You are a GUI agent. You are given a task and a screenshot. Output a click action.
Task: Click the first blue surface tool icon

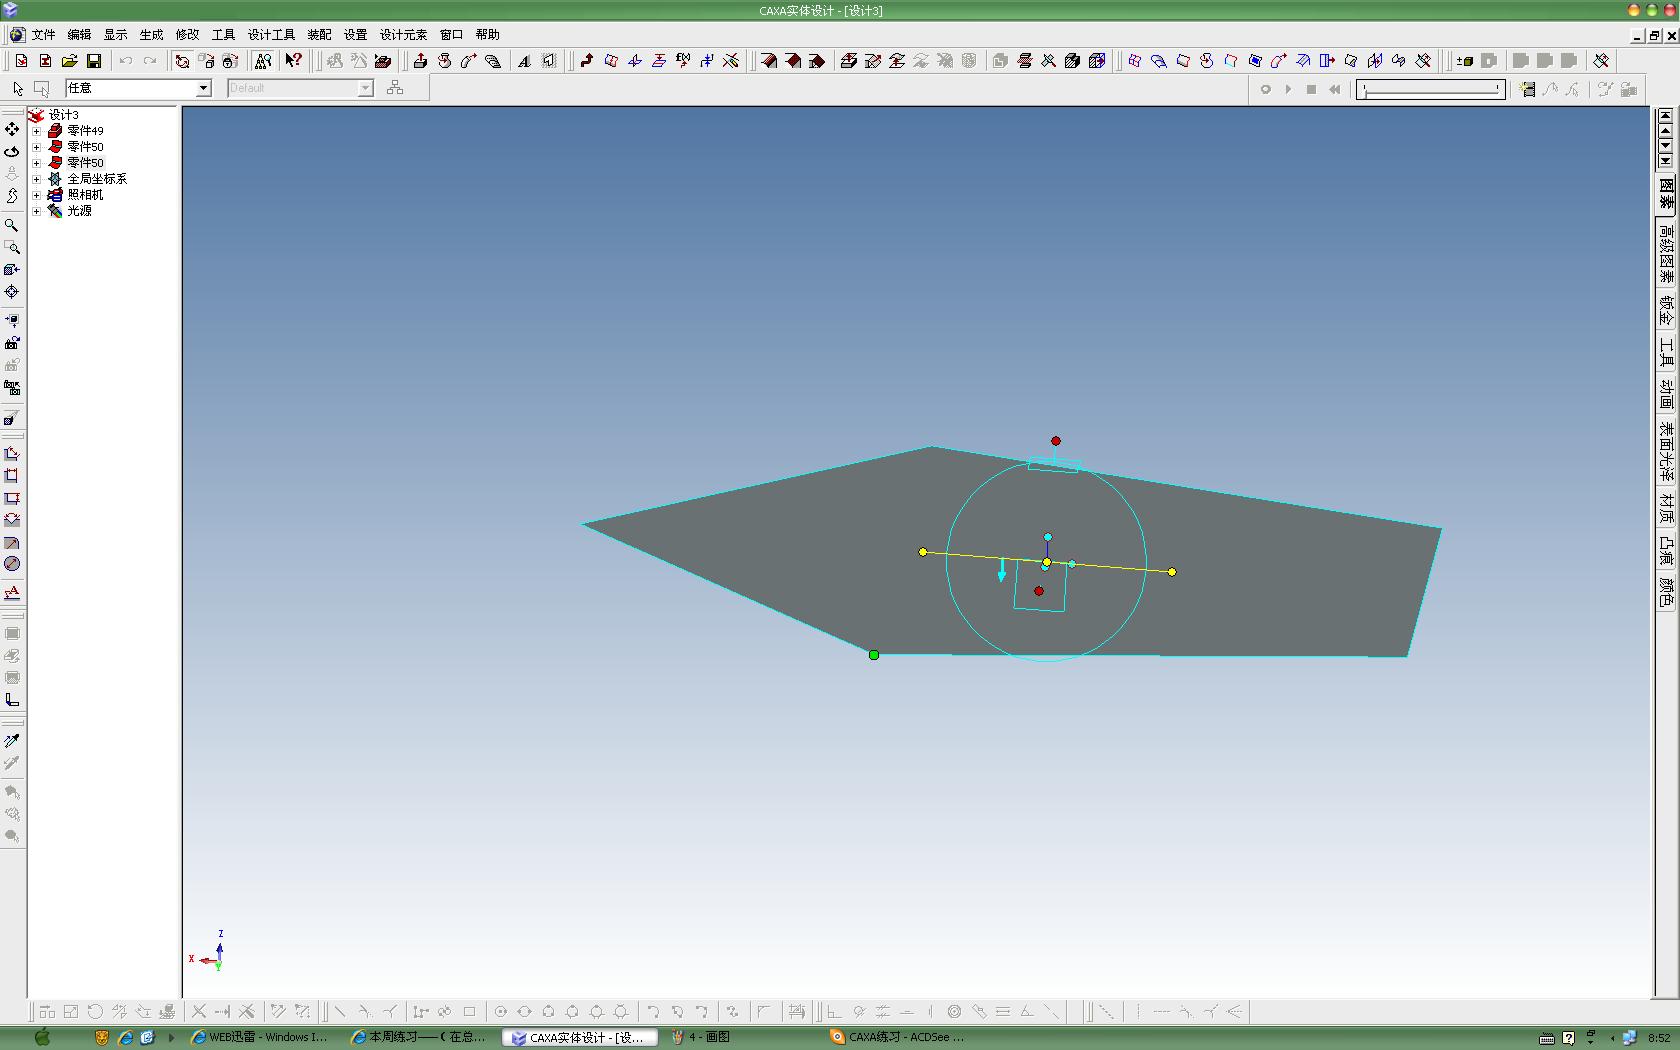pos(1135,61)
